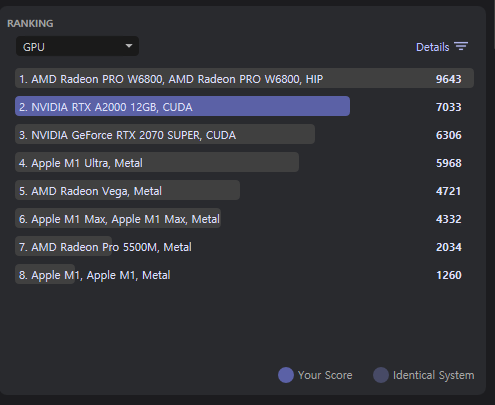Viewport: 495px width, 405px height.
Task: Select the Apple M1 Max ranking entry
Action: [x=118, y=218]
